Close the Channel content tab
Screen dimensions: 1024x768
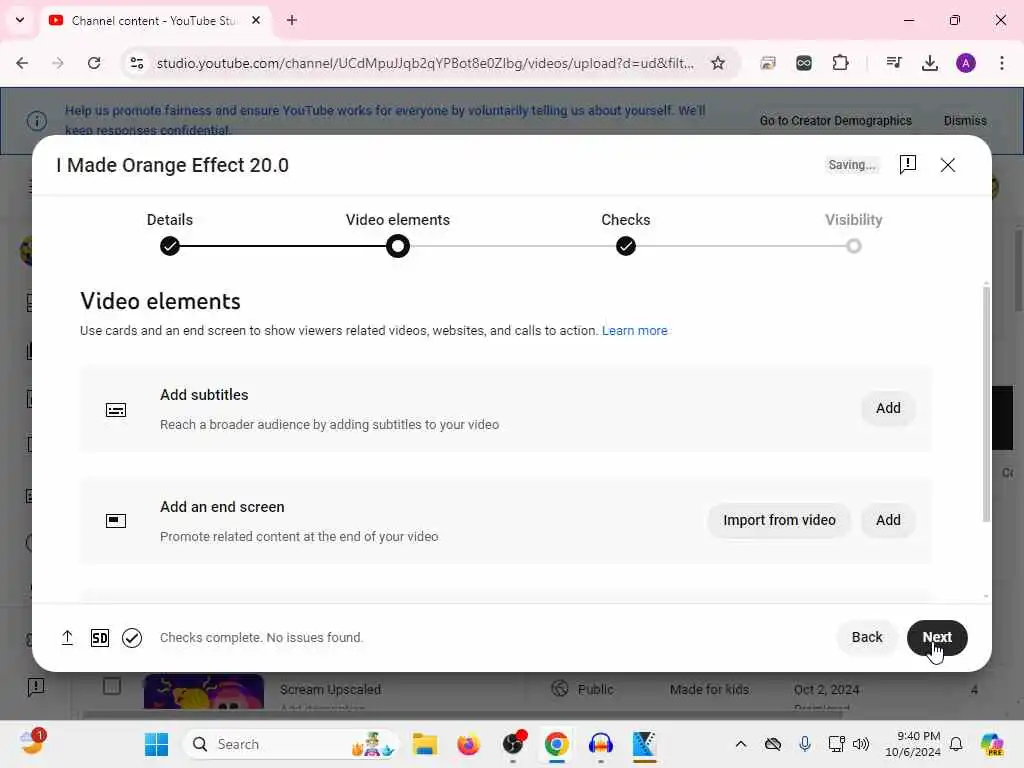pyautogui.click(x=256, y=20)
